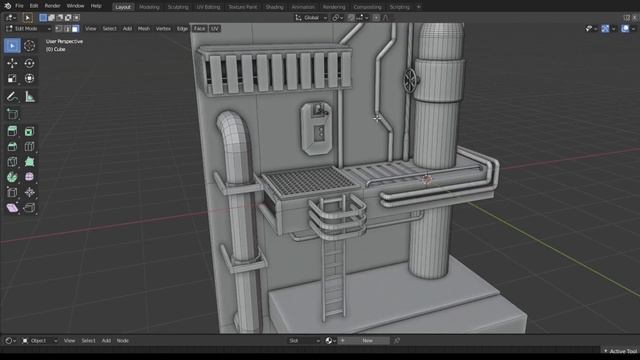Screen dimensions: 640x360
Task: Open the Global transform orientation dropdown
Action: pyautogui.click(x=311, y=18)
